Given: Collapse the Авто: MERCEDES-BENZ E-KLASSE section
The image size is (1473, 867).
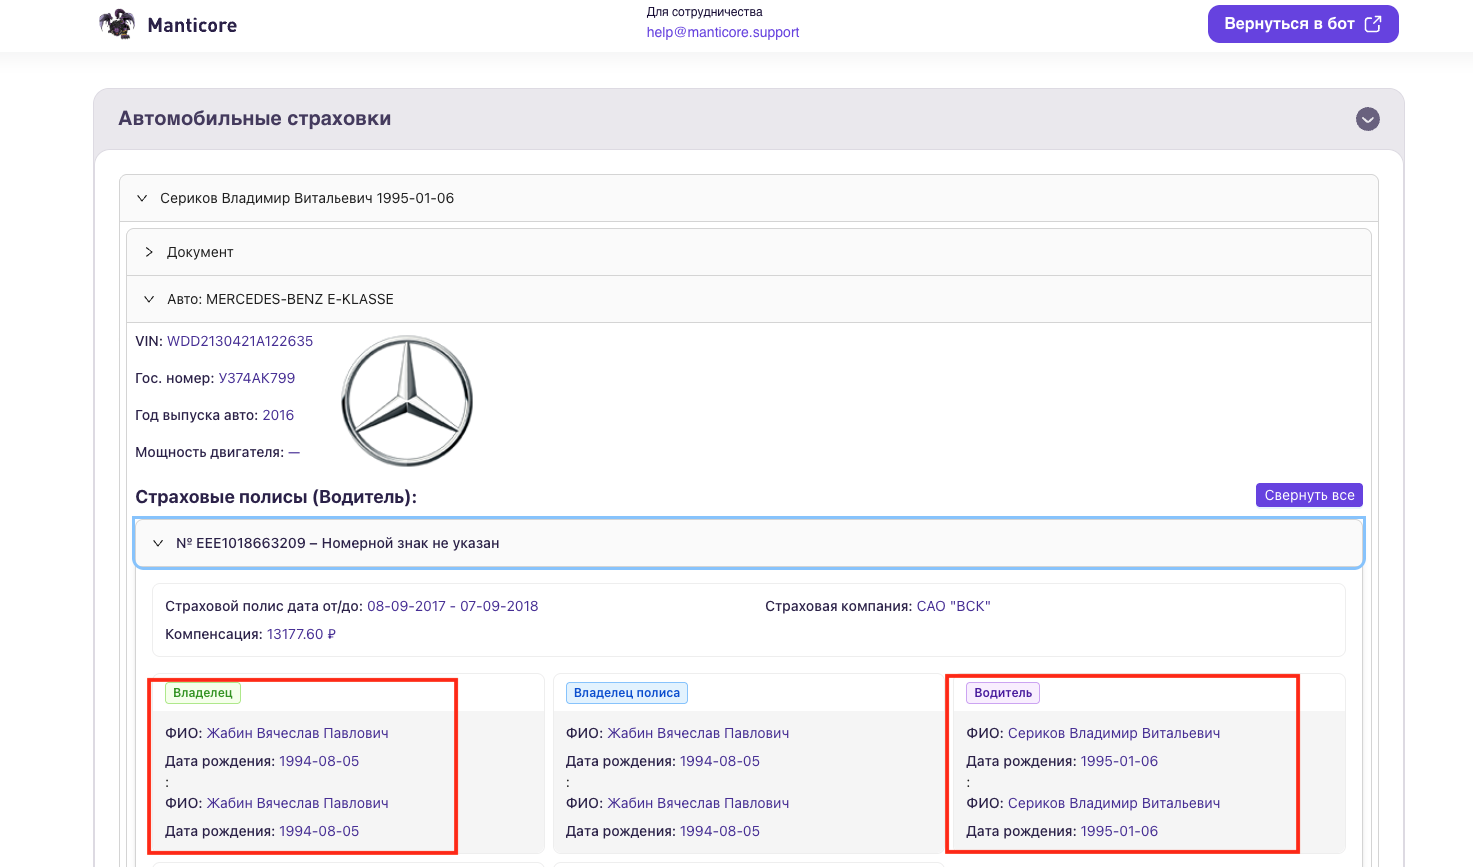Looking at the screenshot, I should [x=749, y=299].
